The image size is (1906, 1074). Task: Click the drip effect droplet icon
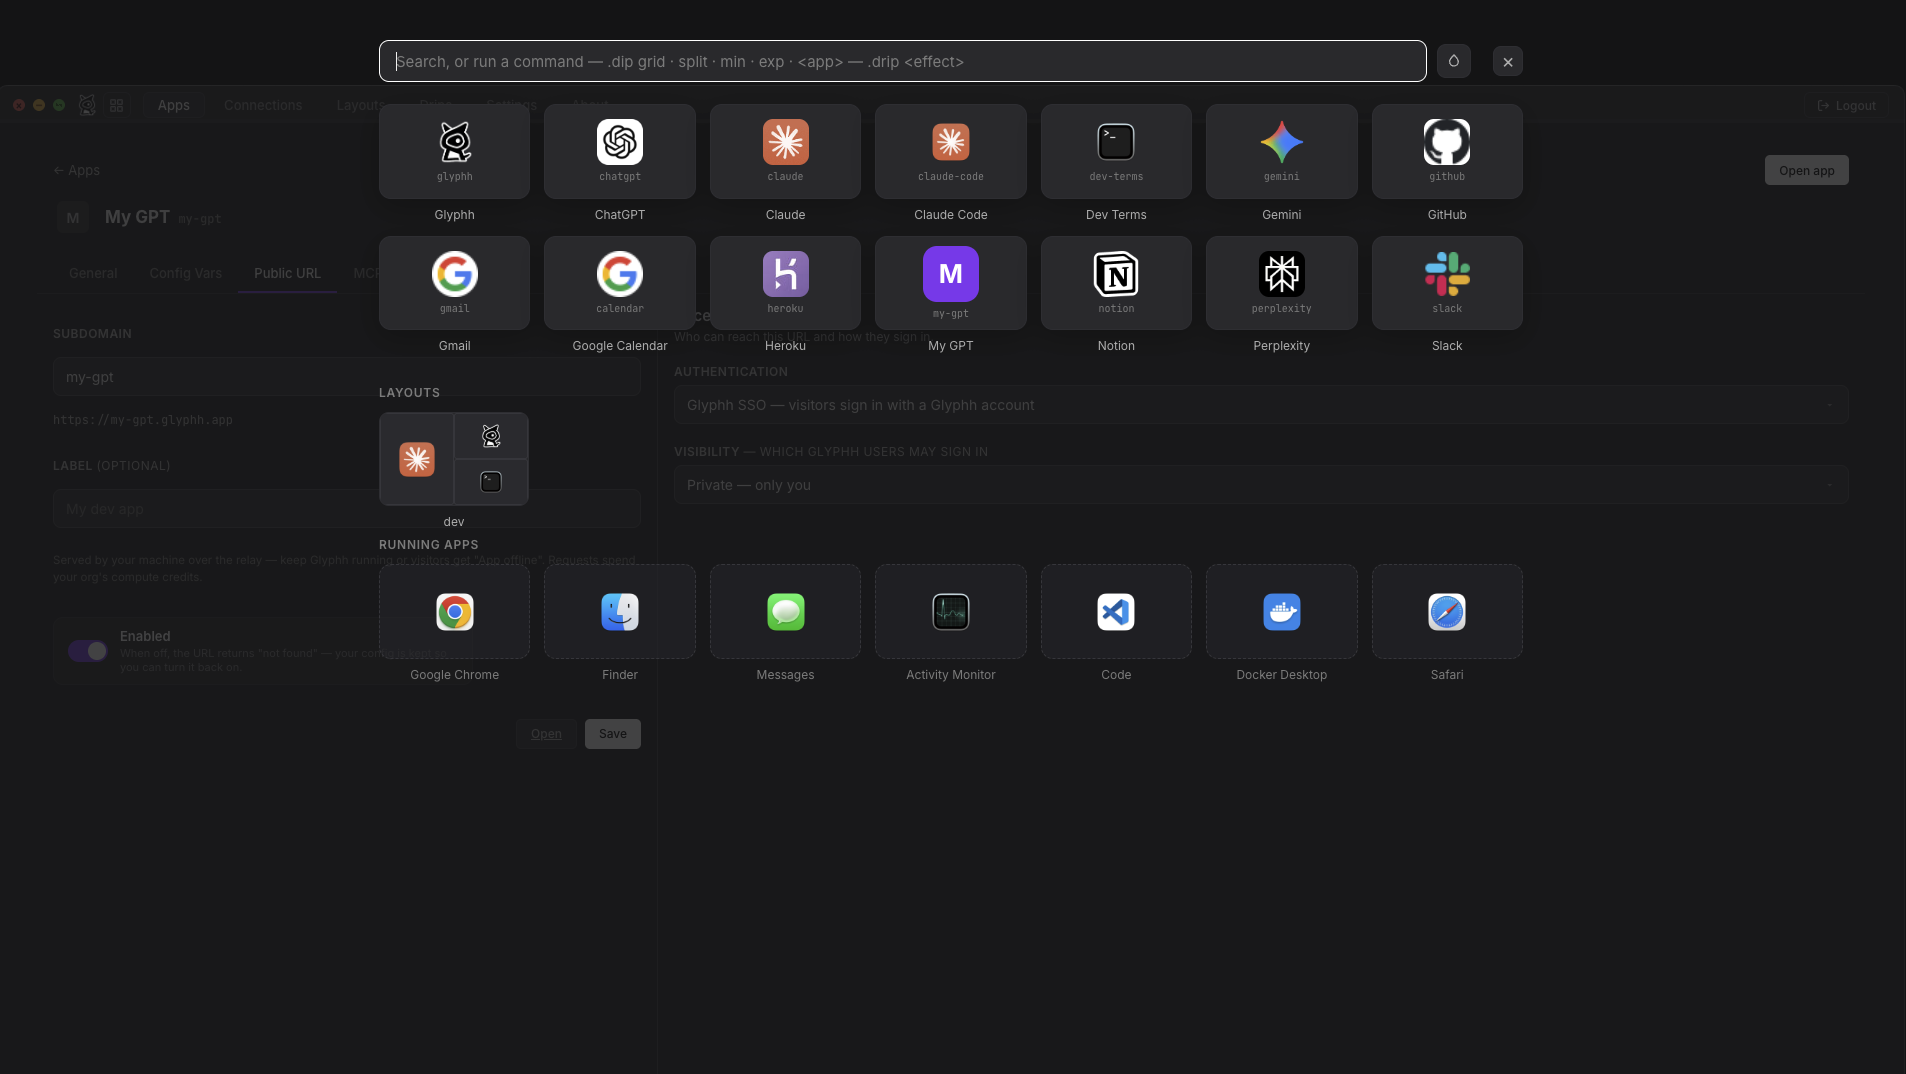[1453, 61]
